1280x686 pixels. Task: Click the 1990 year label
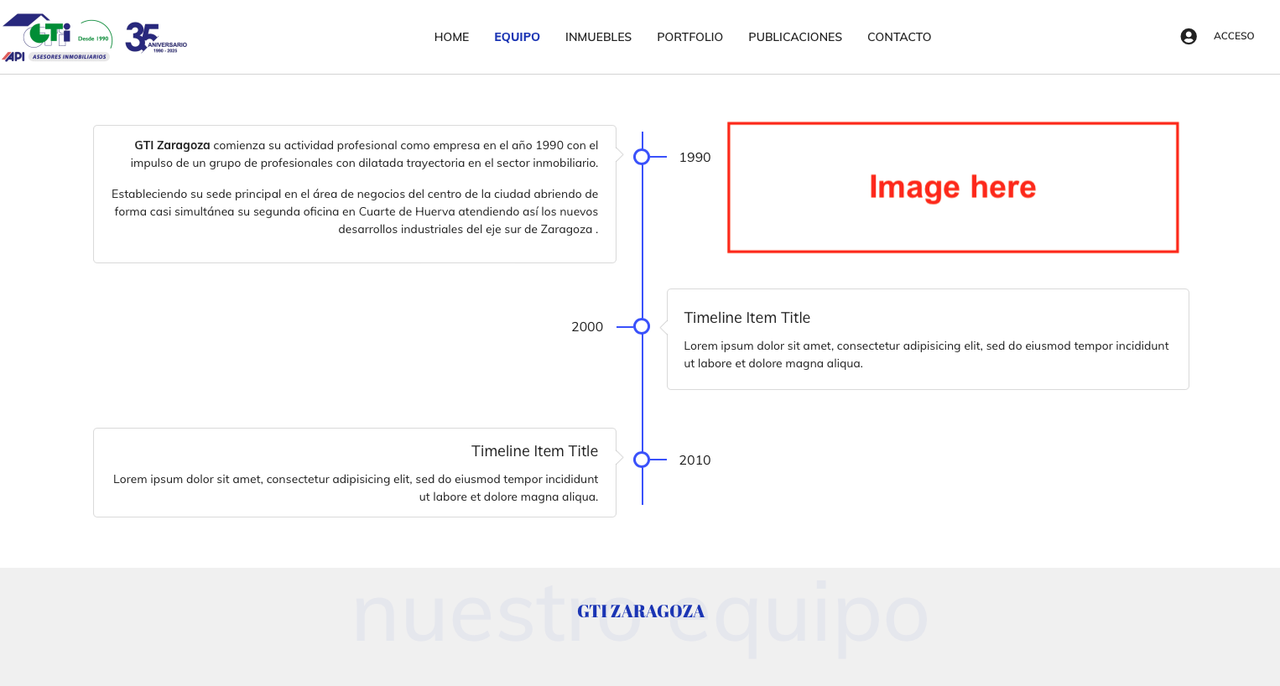tap(695, 157)
